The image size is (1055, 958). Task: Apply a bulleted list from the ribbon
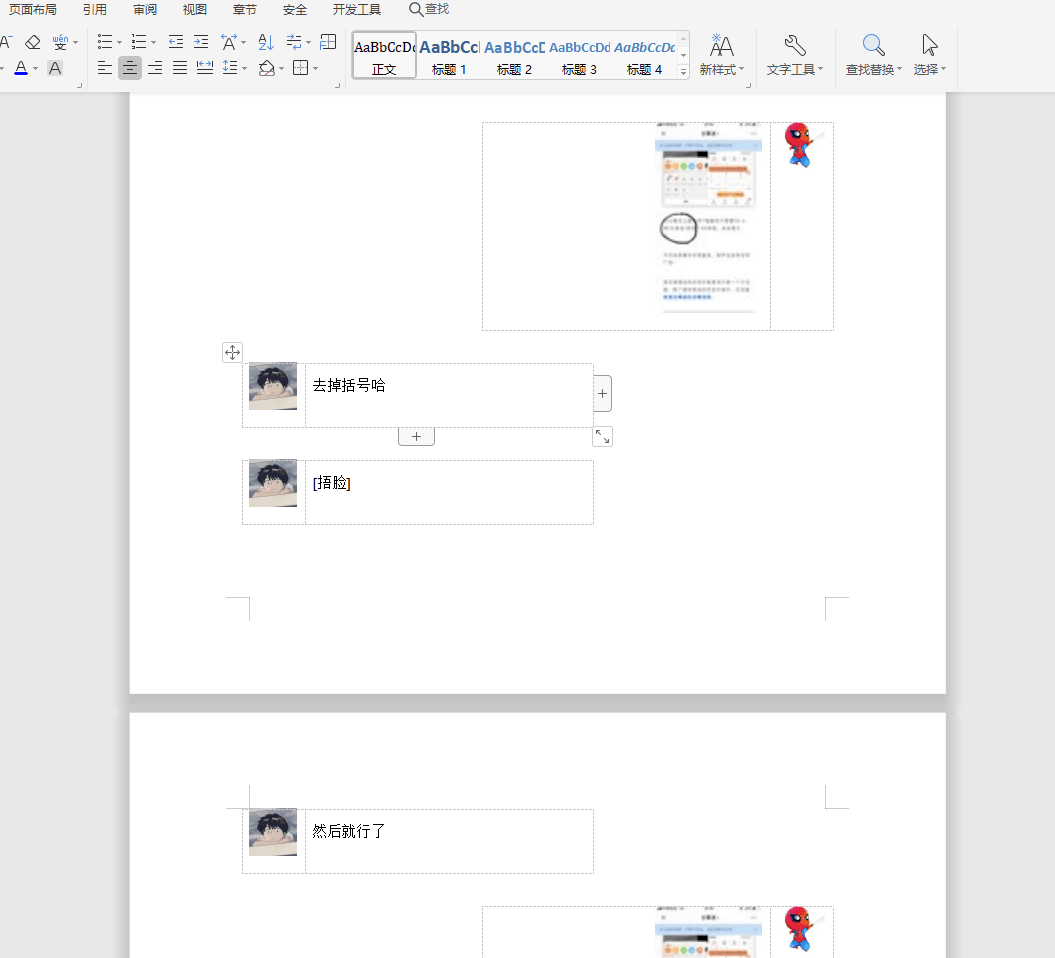103,41
